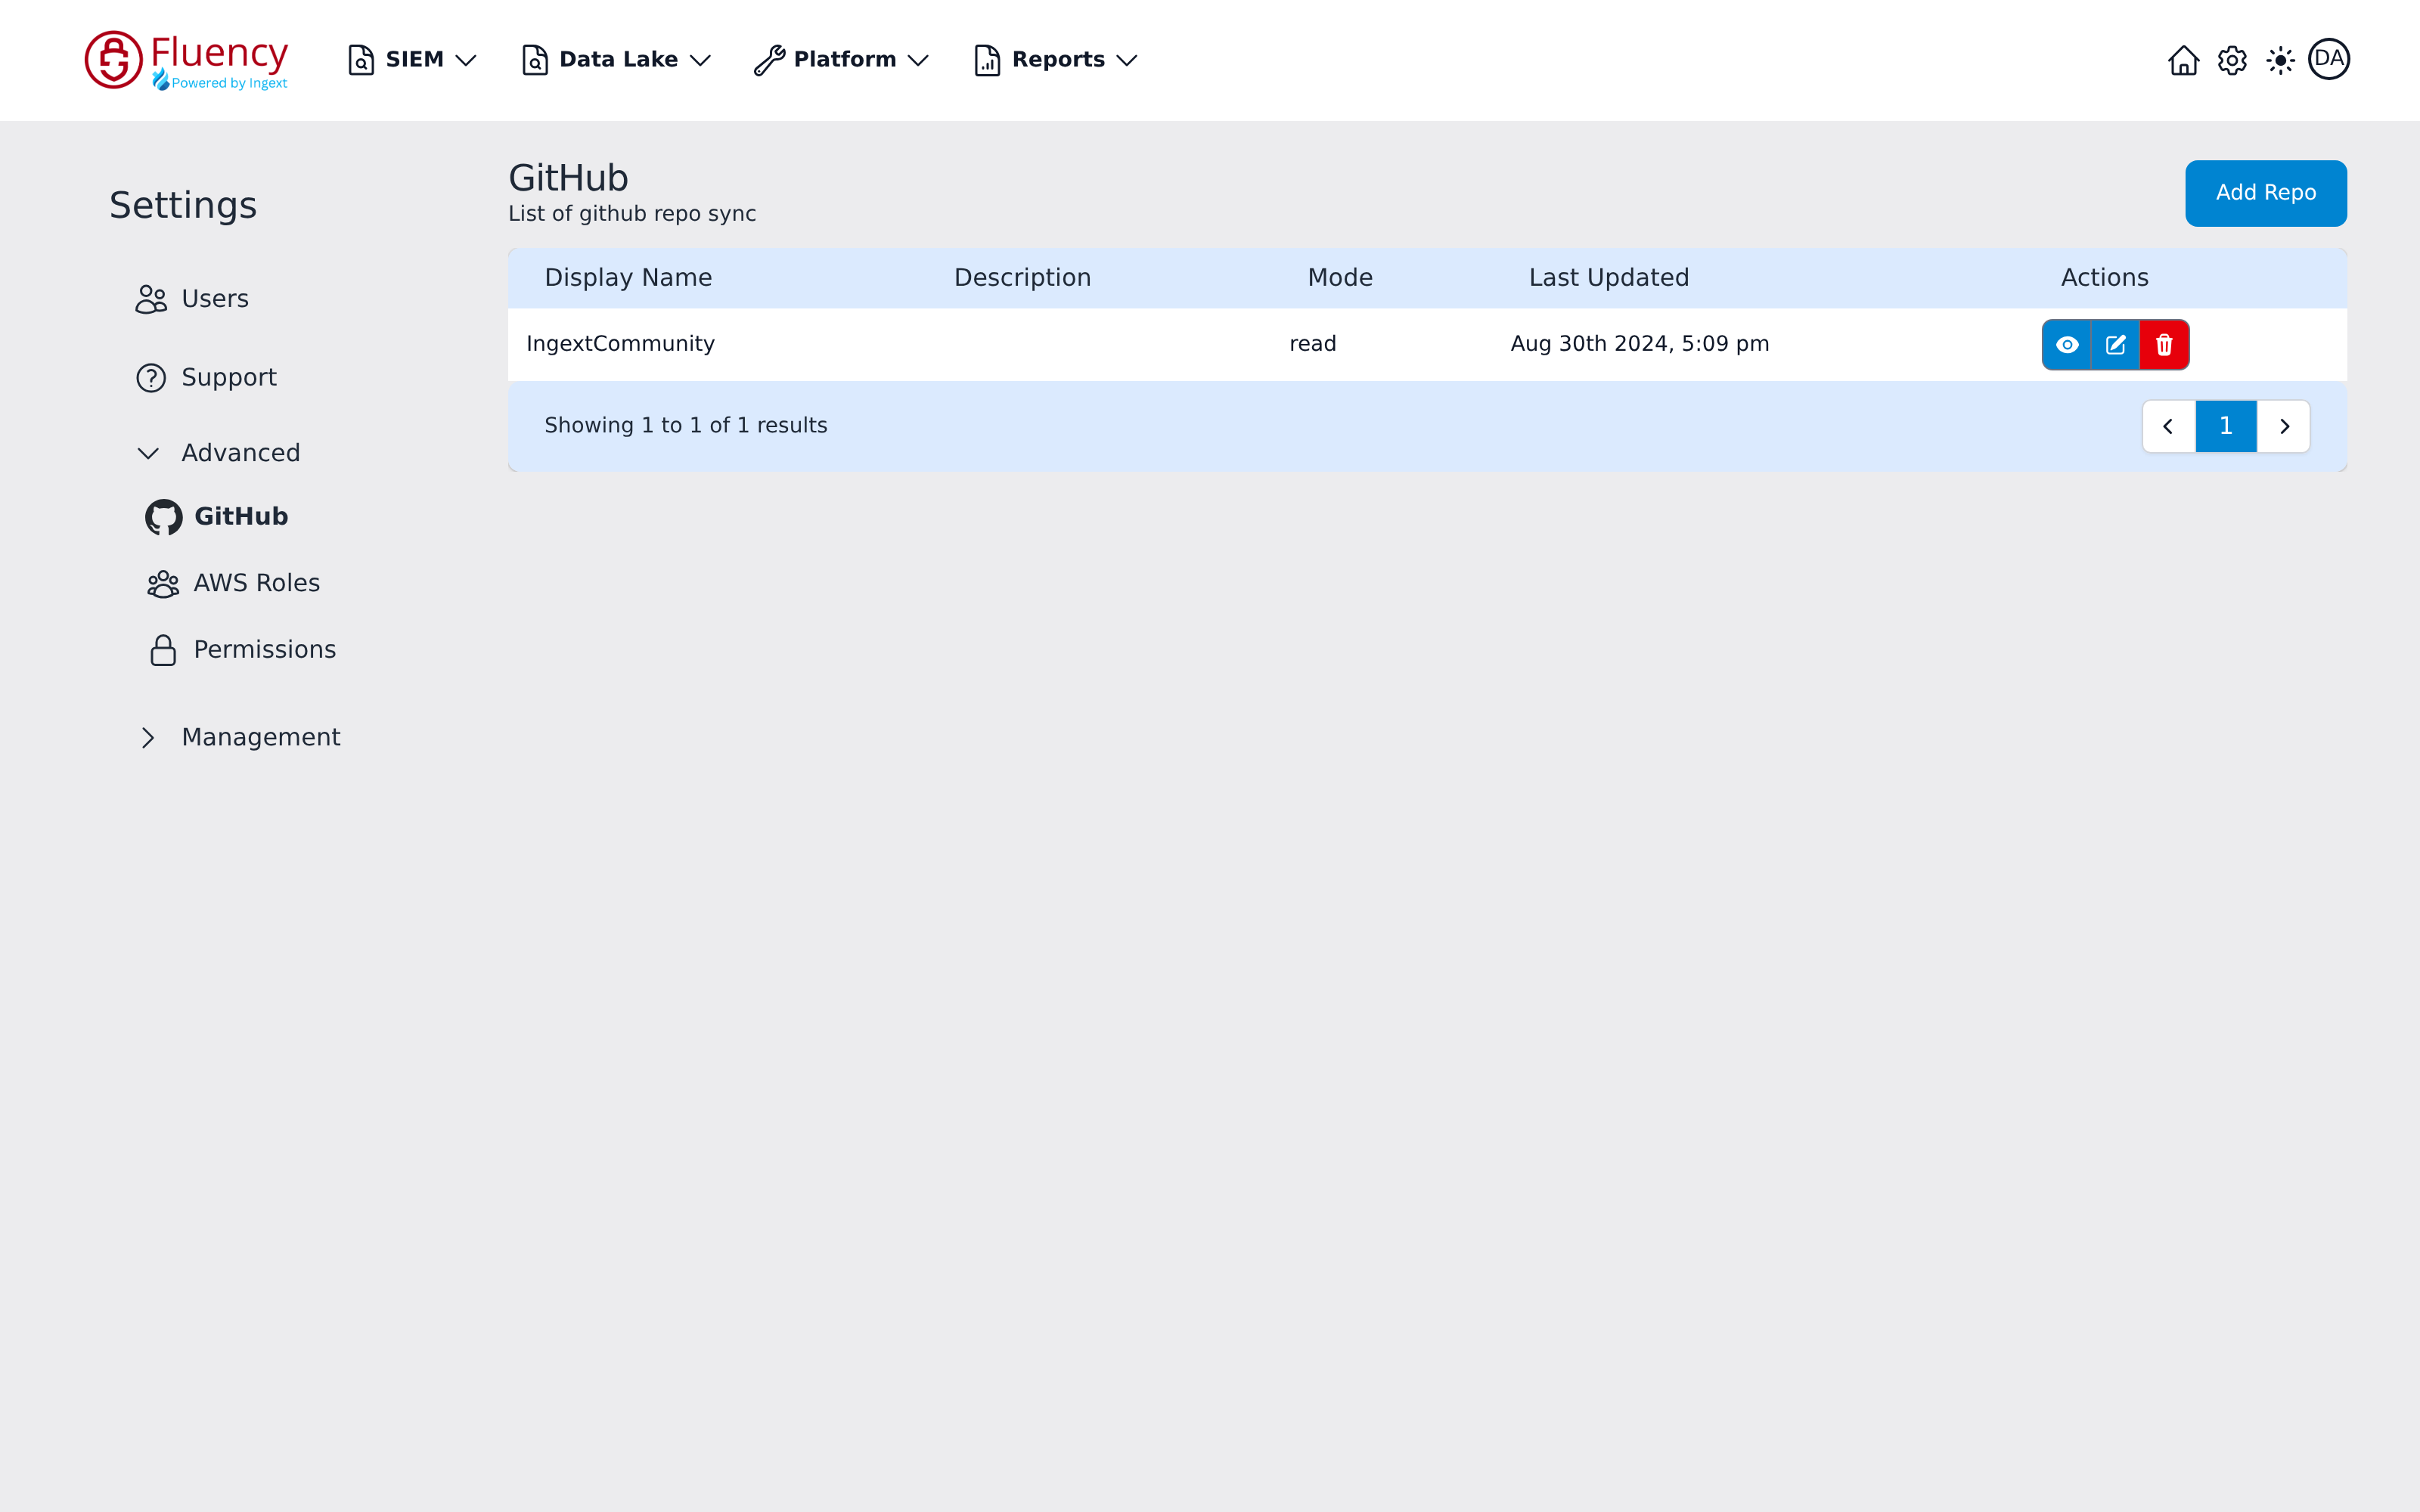Open the DA user avatar menu
The width and height of the screenshot is (2420, 1512).
click(2329, 59)
